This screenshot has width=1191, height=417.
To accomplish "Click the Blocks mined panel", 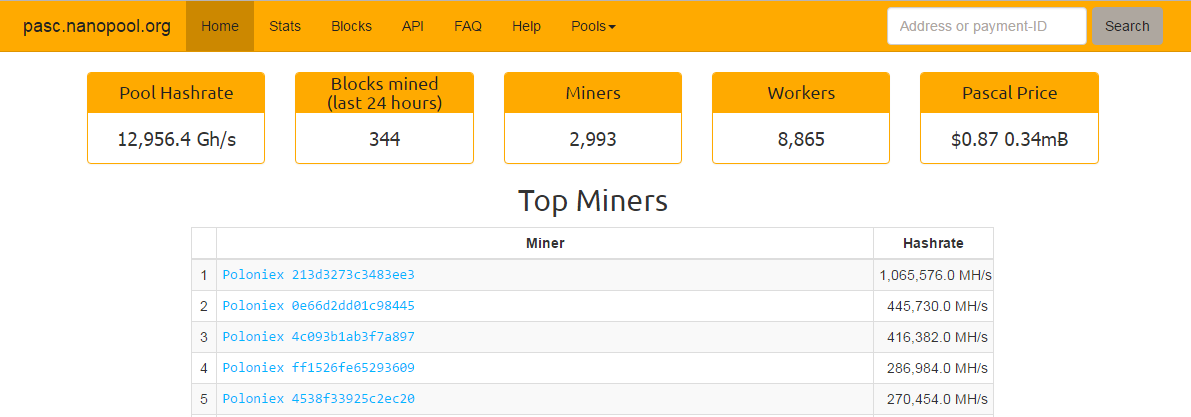I will pos(384,118).
